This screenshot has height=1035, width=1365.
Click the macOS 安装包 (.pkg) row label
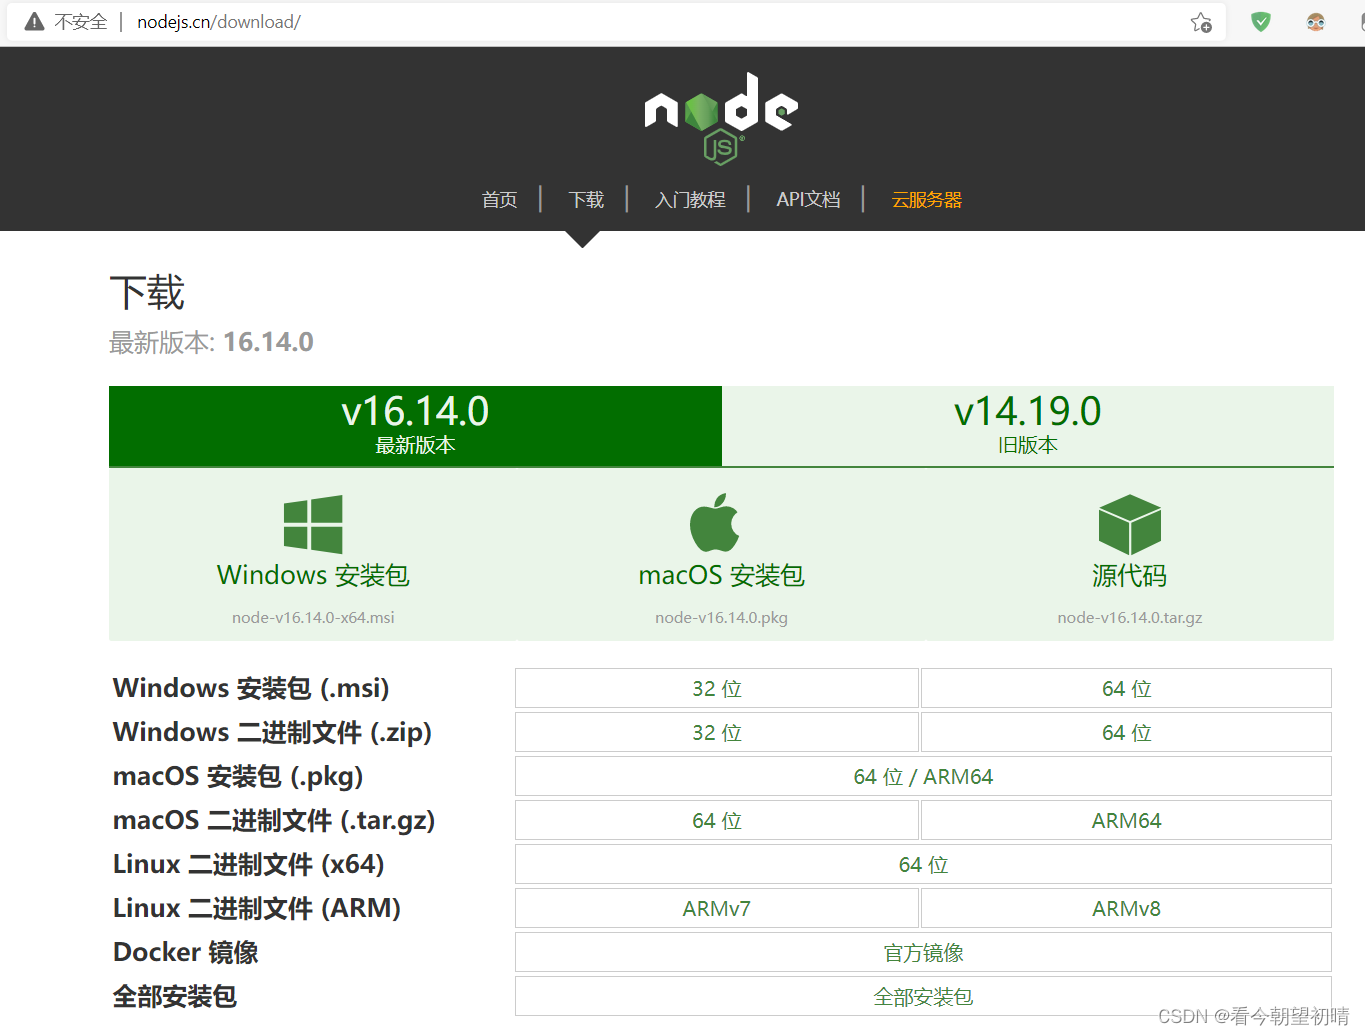(238, 776)
